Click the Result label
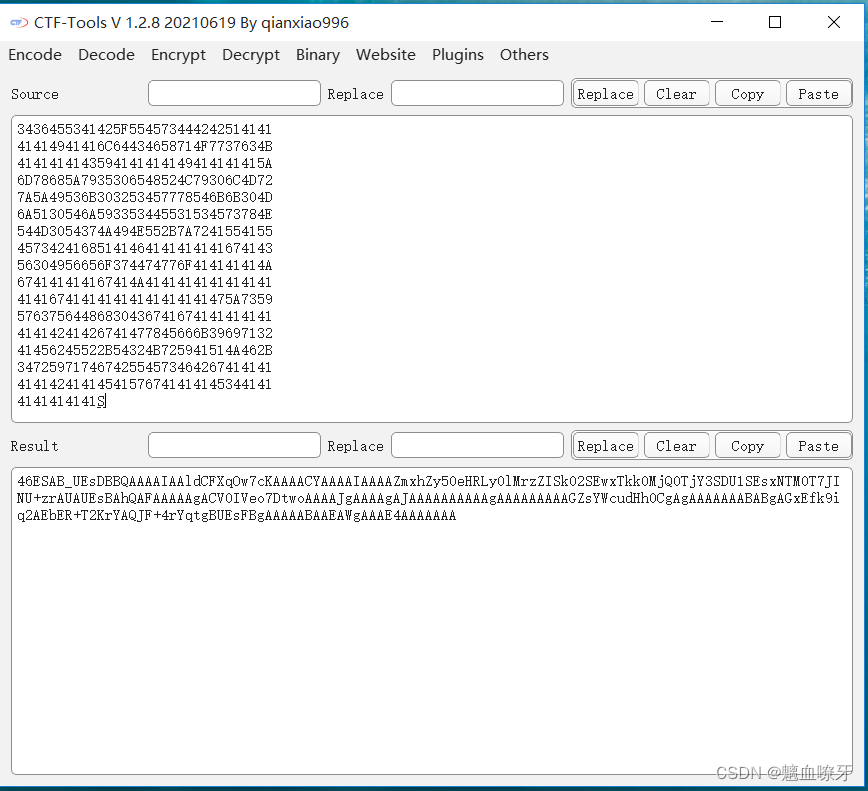This screenshot has height=791, width=868. click(x=34, y=446)
